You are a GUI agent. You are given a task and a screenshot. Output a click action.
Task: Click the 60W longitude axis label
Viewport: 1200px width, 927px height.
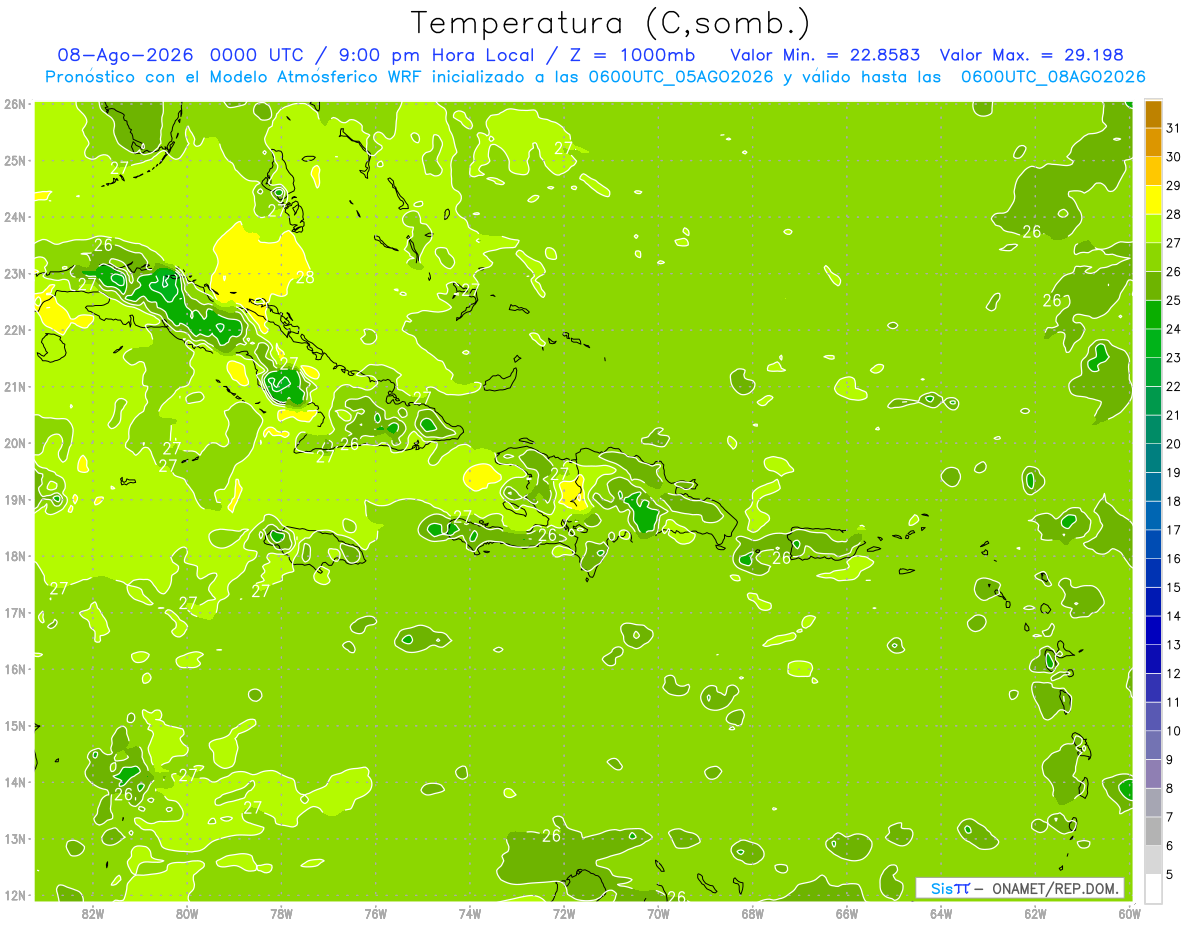1129,913
